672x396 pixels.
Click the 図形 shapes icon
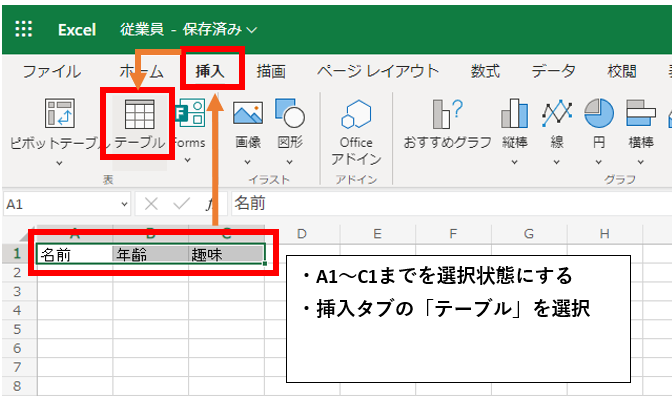click(290, 113)
